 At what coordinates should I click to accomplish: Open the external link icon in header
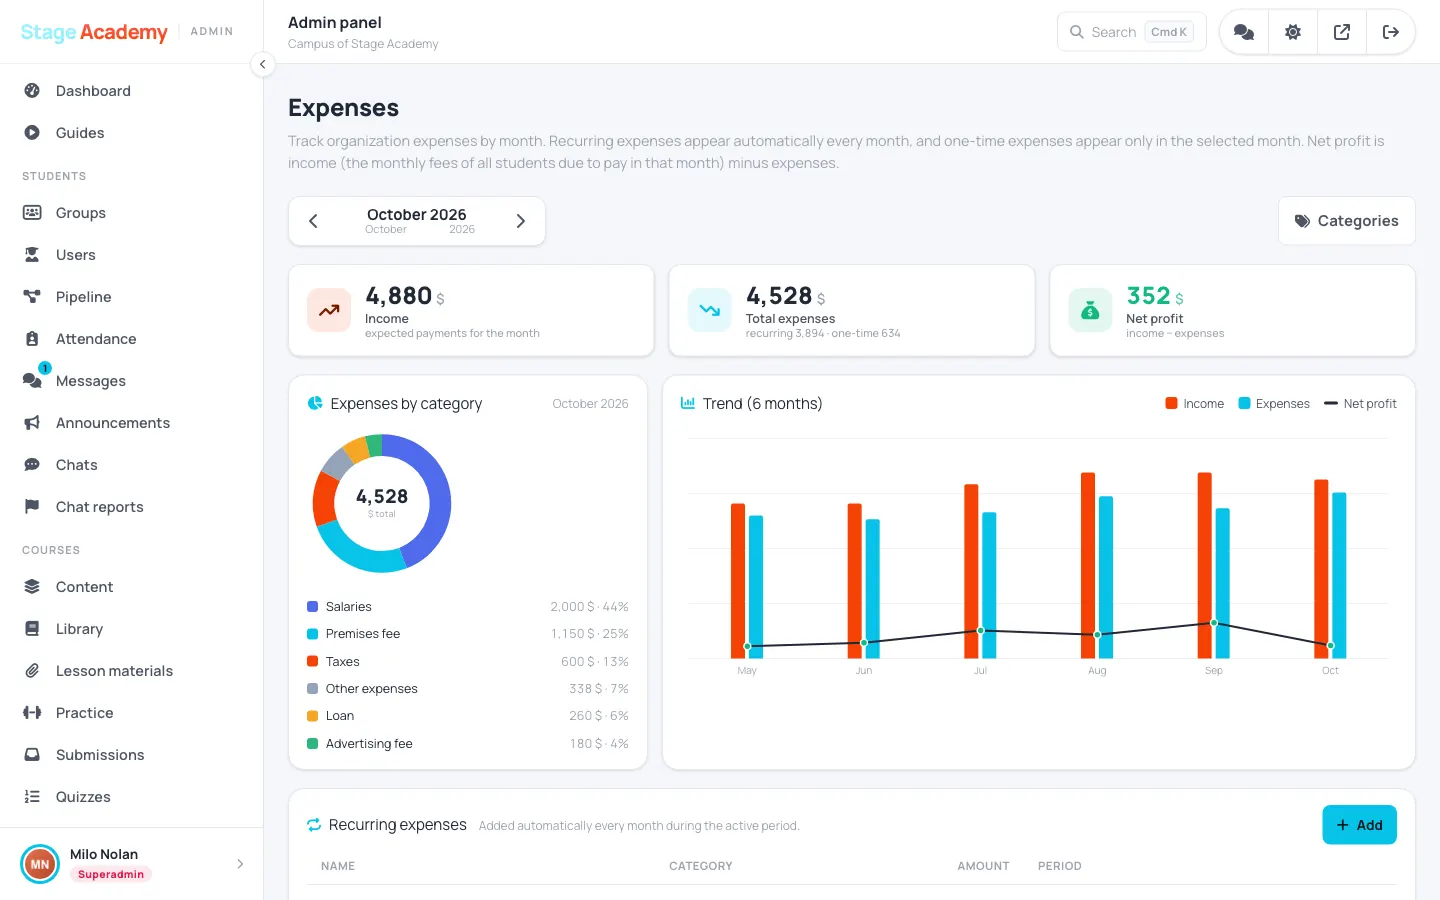point(1342,32)
